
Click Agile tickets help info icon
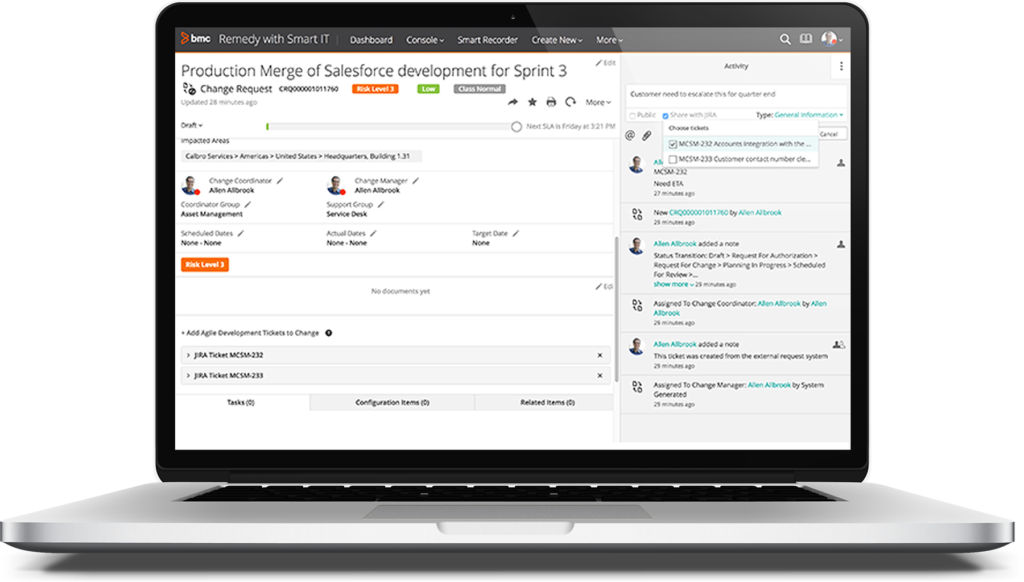(x=328, y=333)
